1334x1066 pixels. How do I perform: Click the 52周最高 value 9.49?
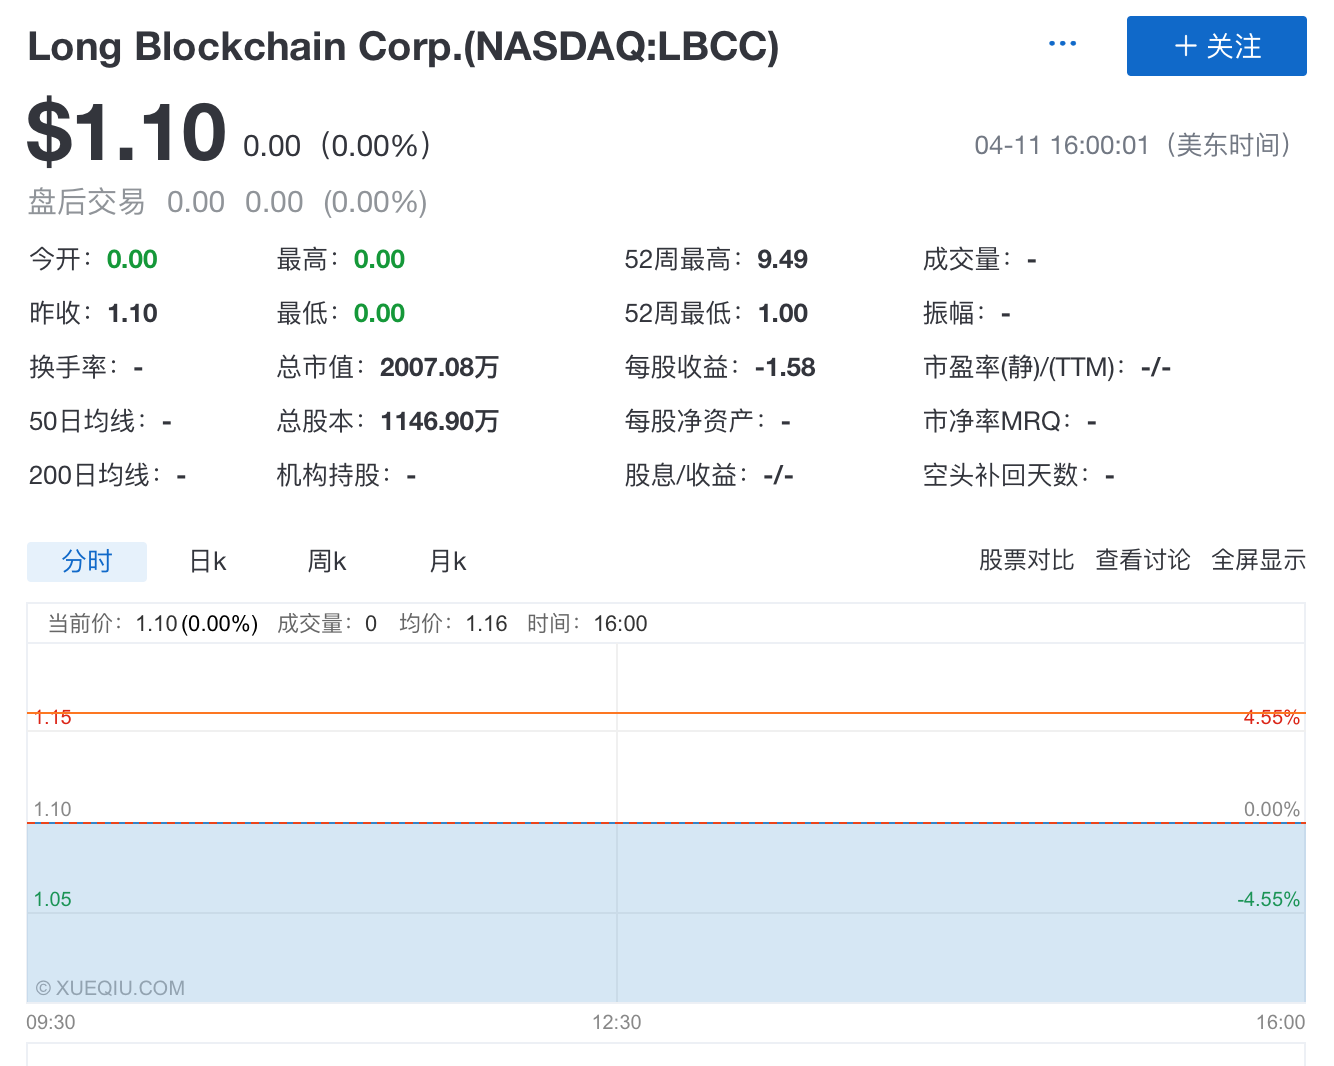tap(782, 259)
